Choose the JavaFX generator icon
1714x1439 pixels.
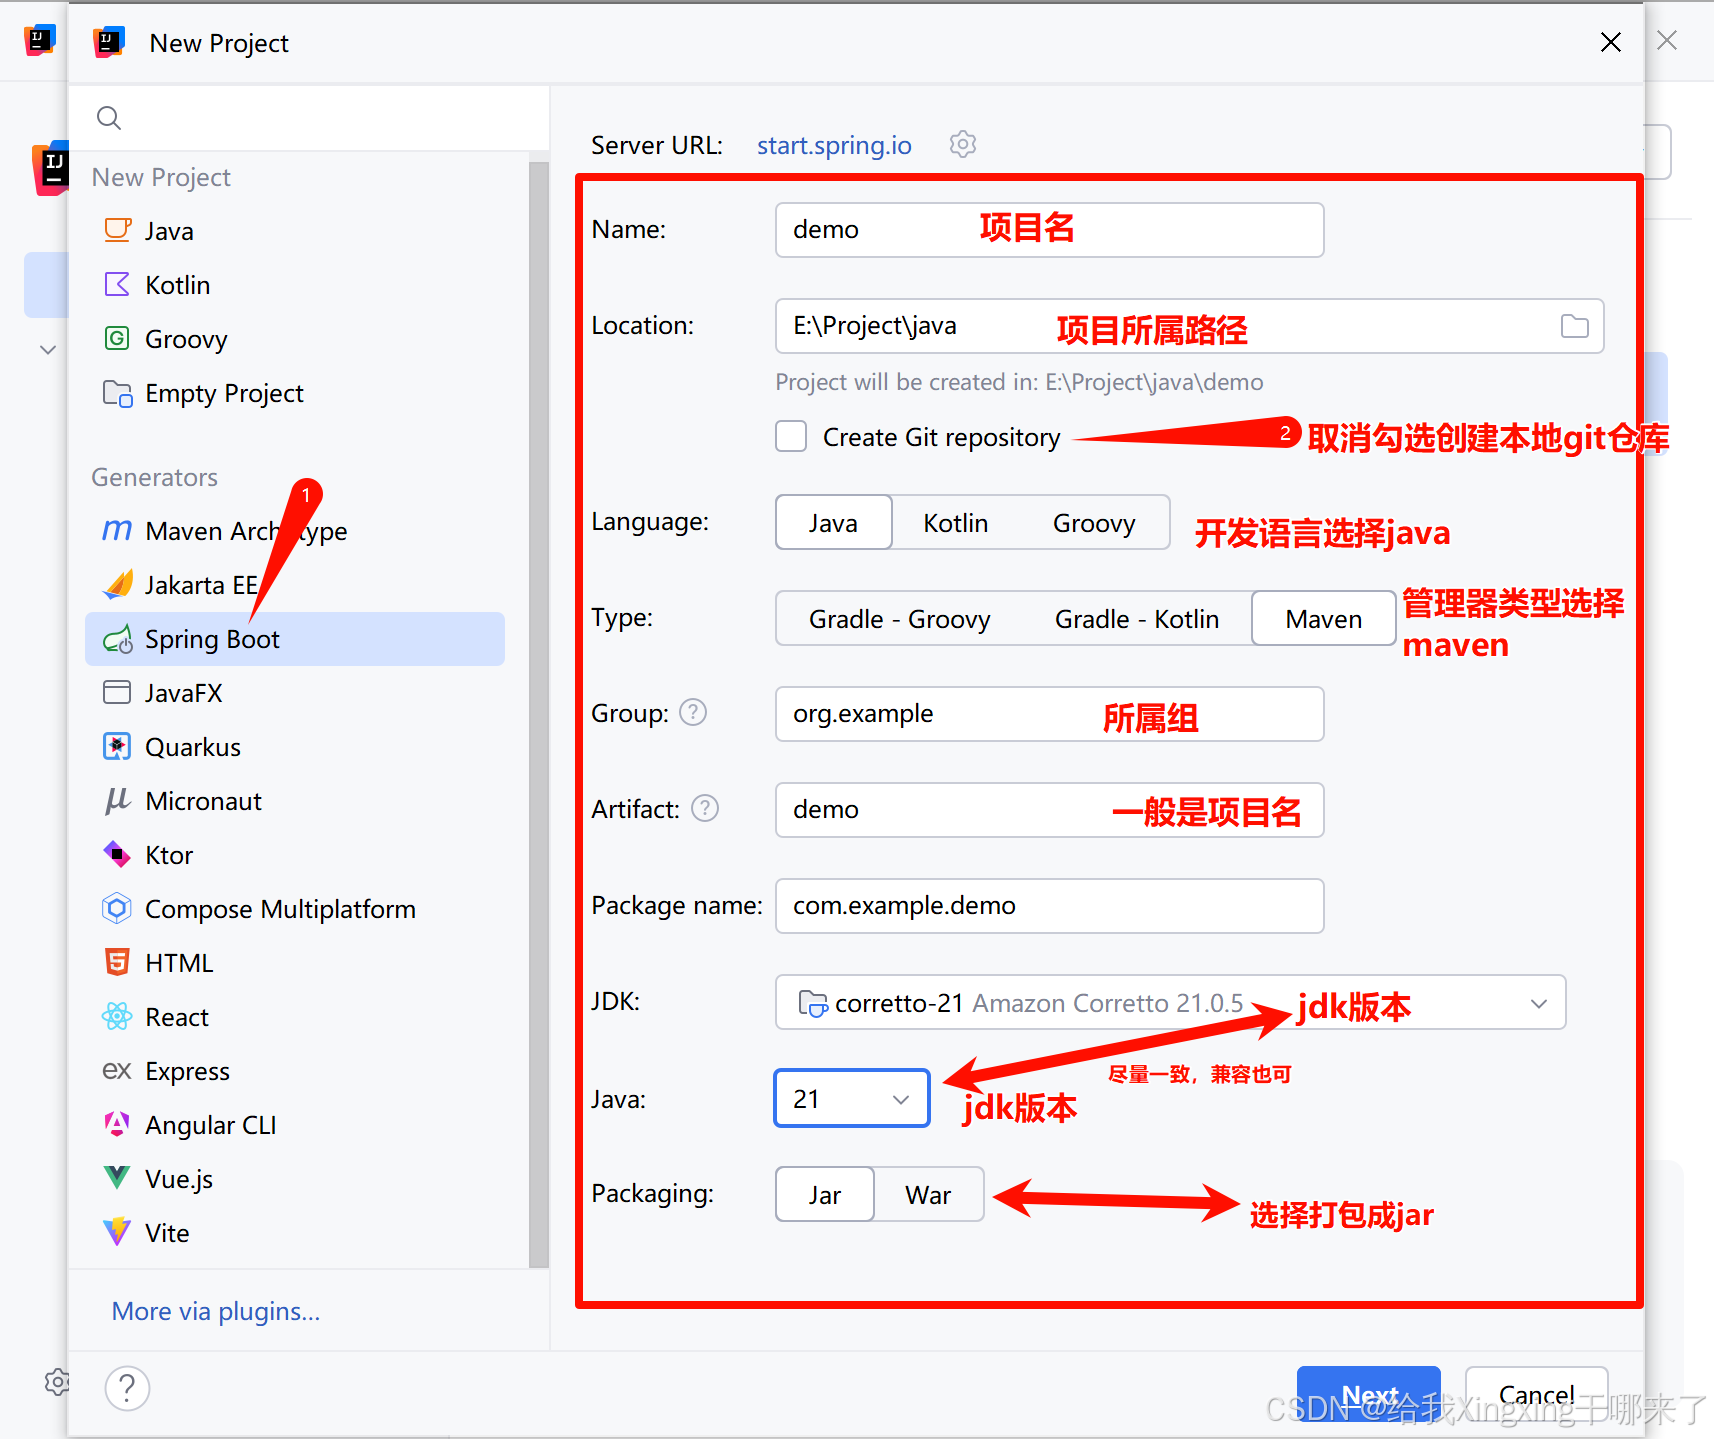click(x=117, y=692)
